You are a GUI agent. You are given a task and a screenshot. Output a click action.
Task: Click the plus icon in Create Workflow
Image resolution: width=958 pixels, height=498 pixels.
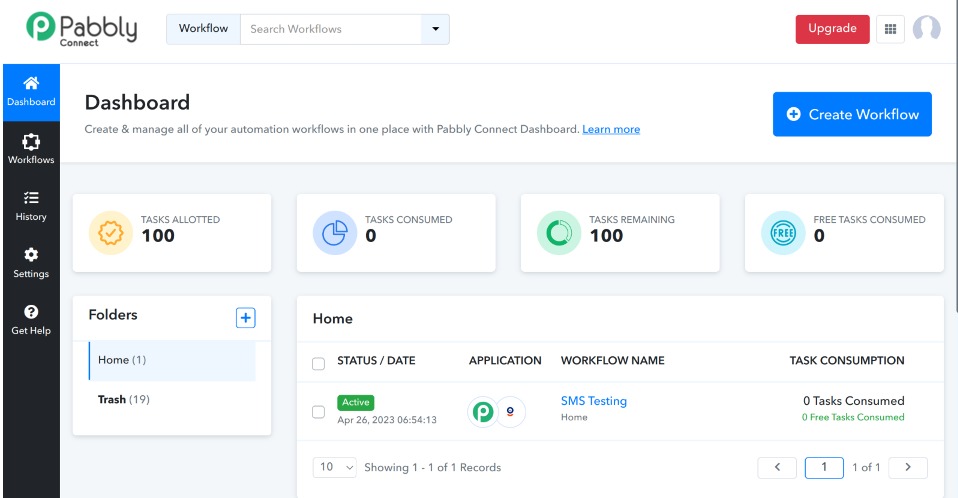[794, 114]
